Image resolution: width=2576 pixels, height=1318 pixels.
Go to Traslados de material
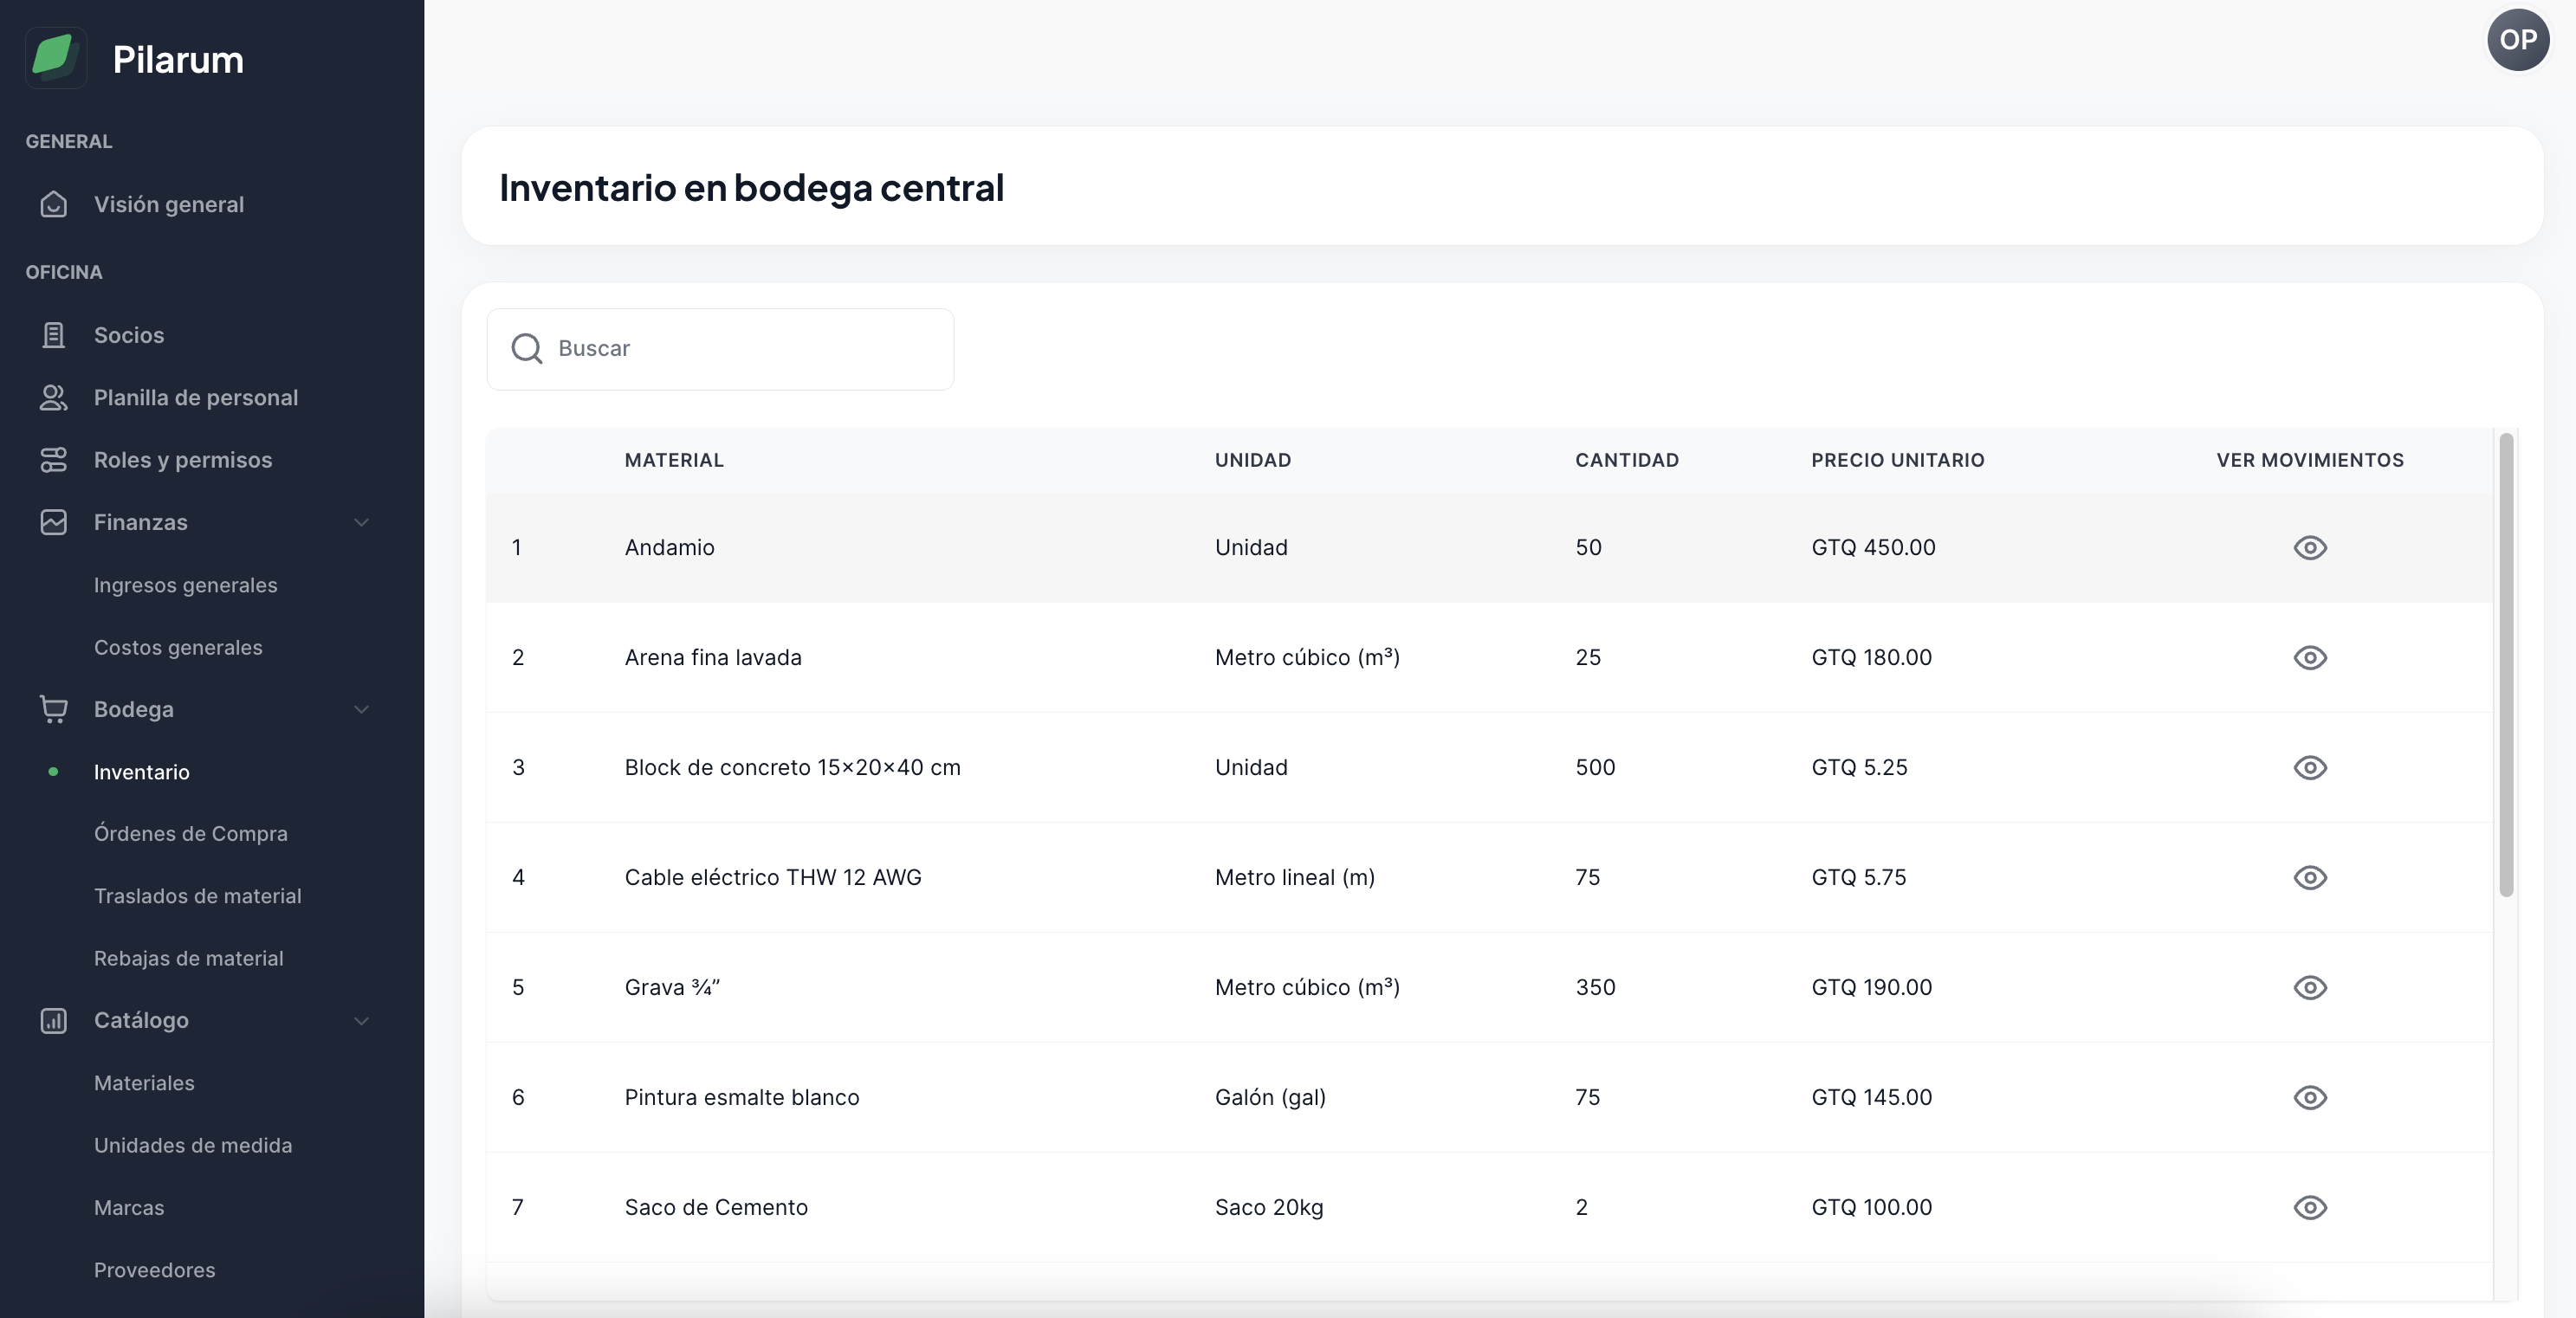198,896
